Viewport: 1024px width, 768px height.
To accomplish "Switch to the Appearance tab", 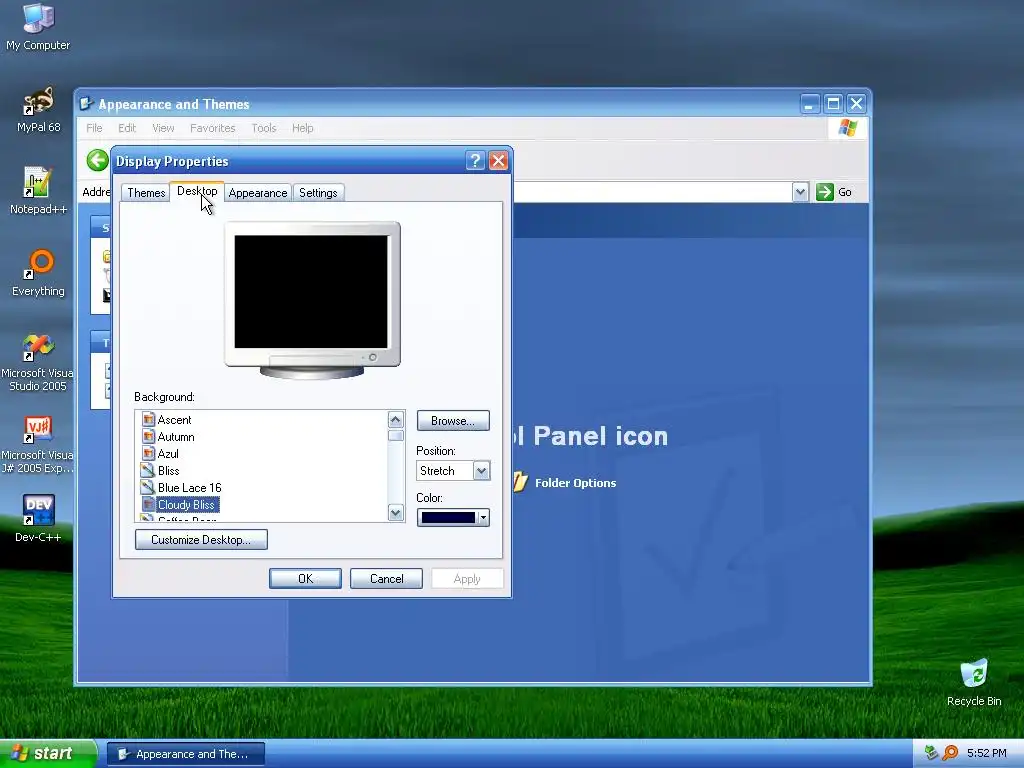I will coord(258,193).
